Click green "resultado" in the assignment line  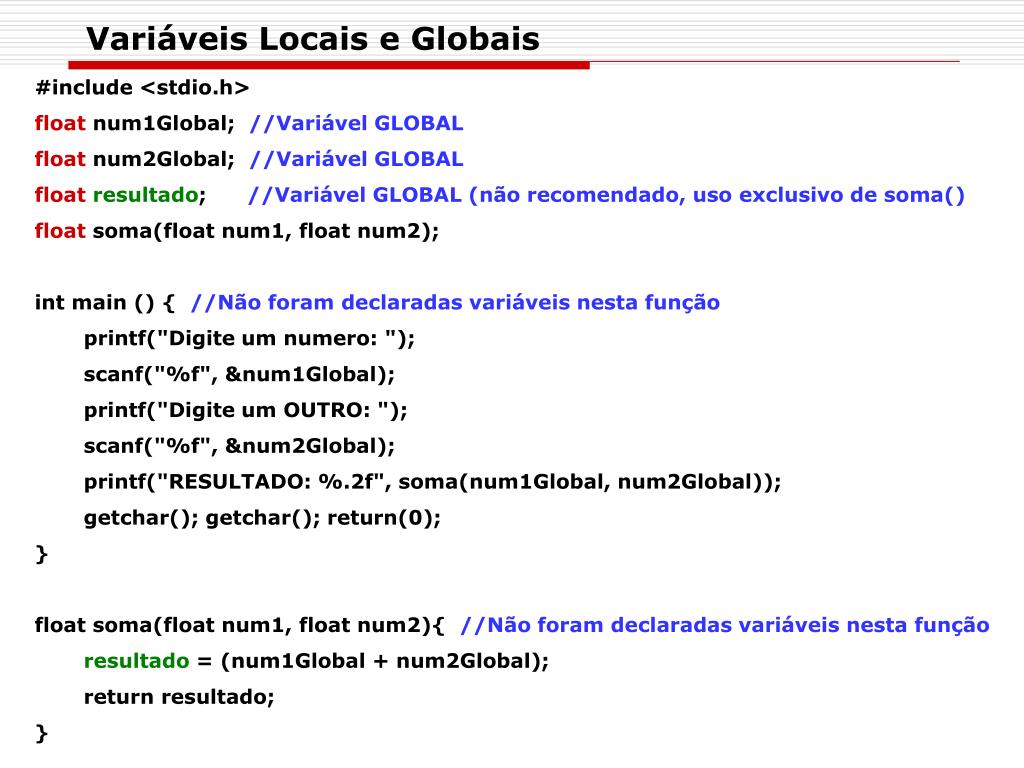tap(136, 661)
